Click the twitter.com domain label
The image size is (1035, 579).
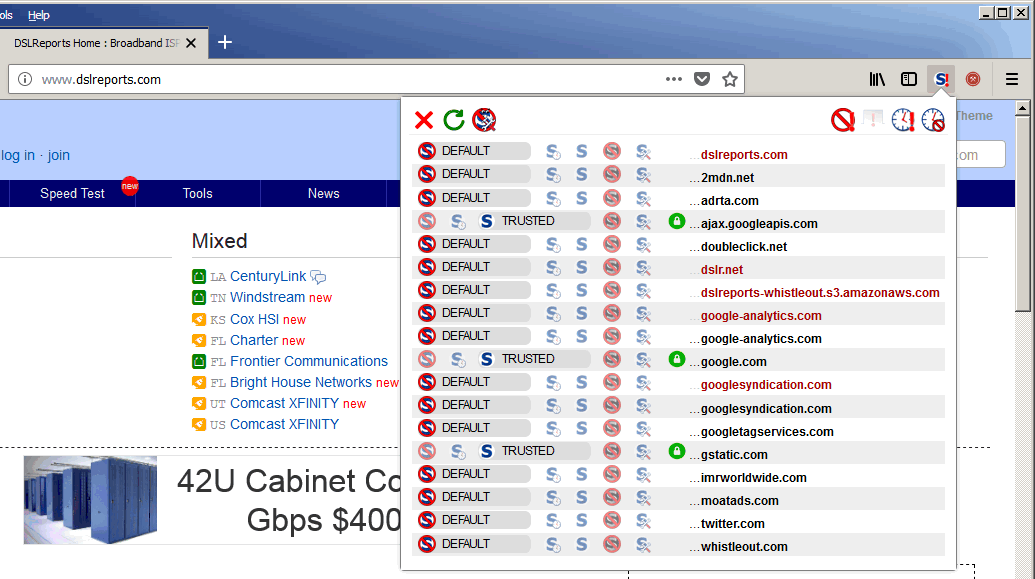(733, 524)
